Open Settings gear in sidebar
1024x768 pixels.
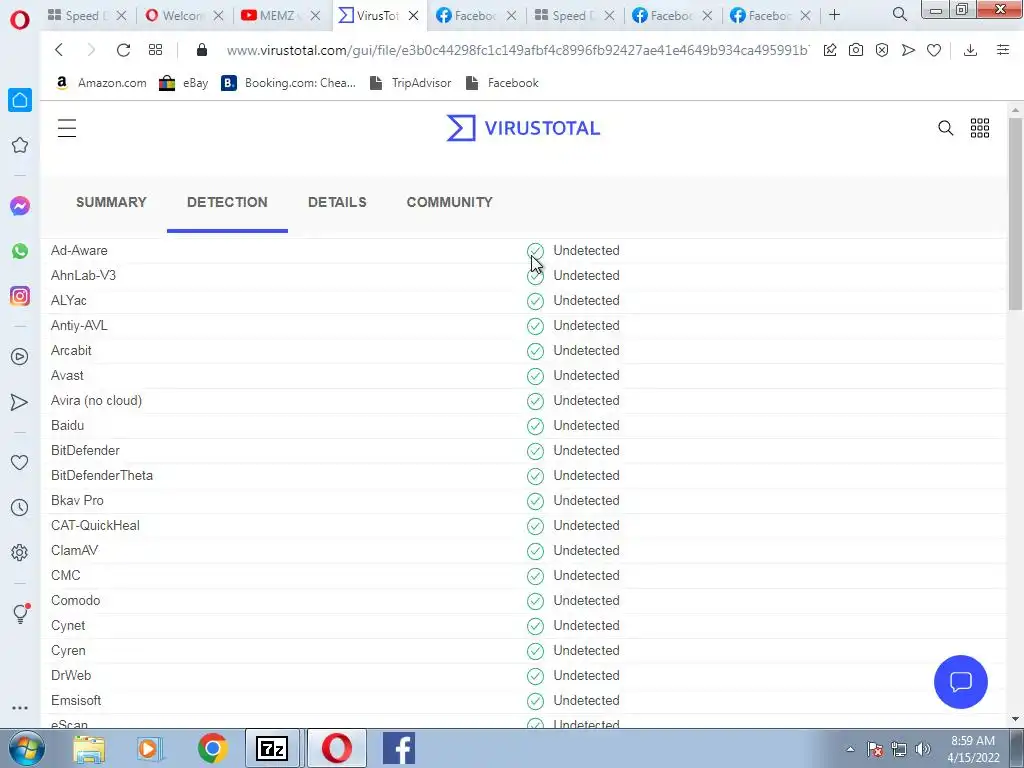click(20, 552)
